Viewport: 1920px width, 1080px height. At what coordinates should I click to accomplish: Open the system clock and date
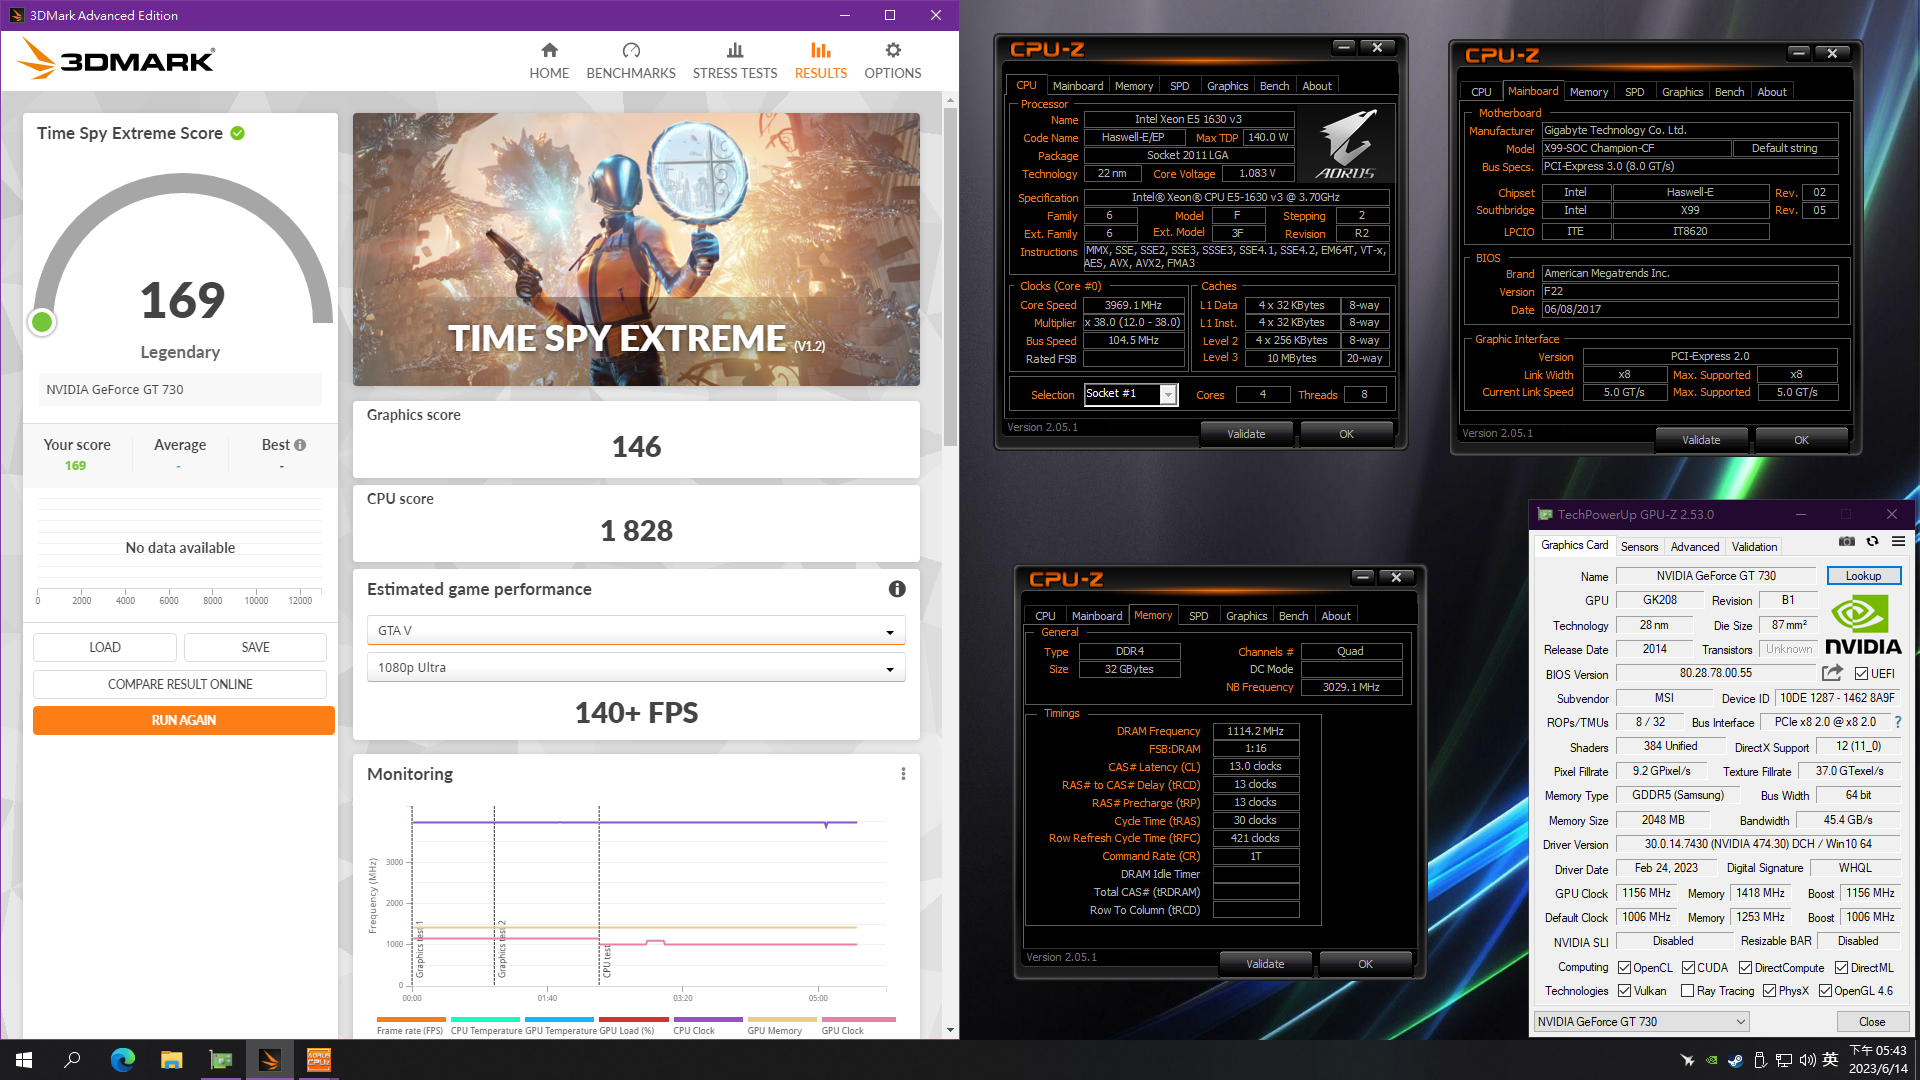pos(1877,1060)
